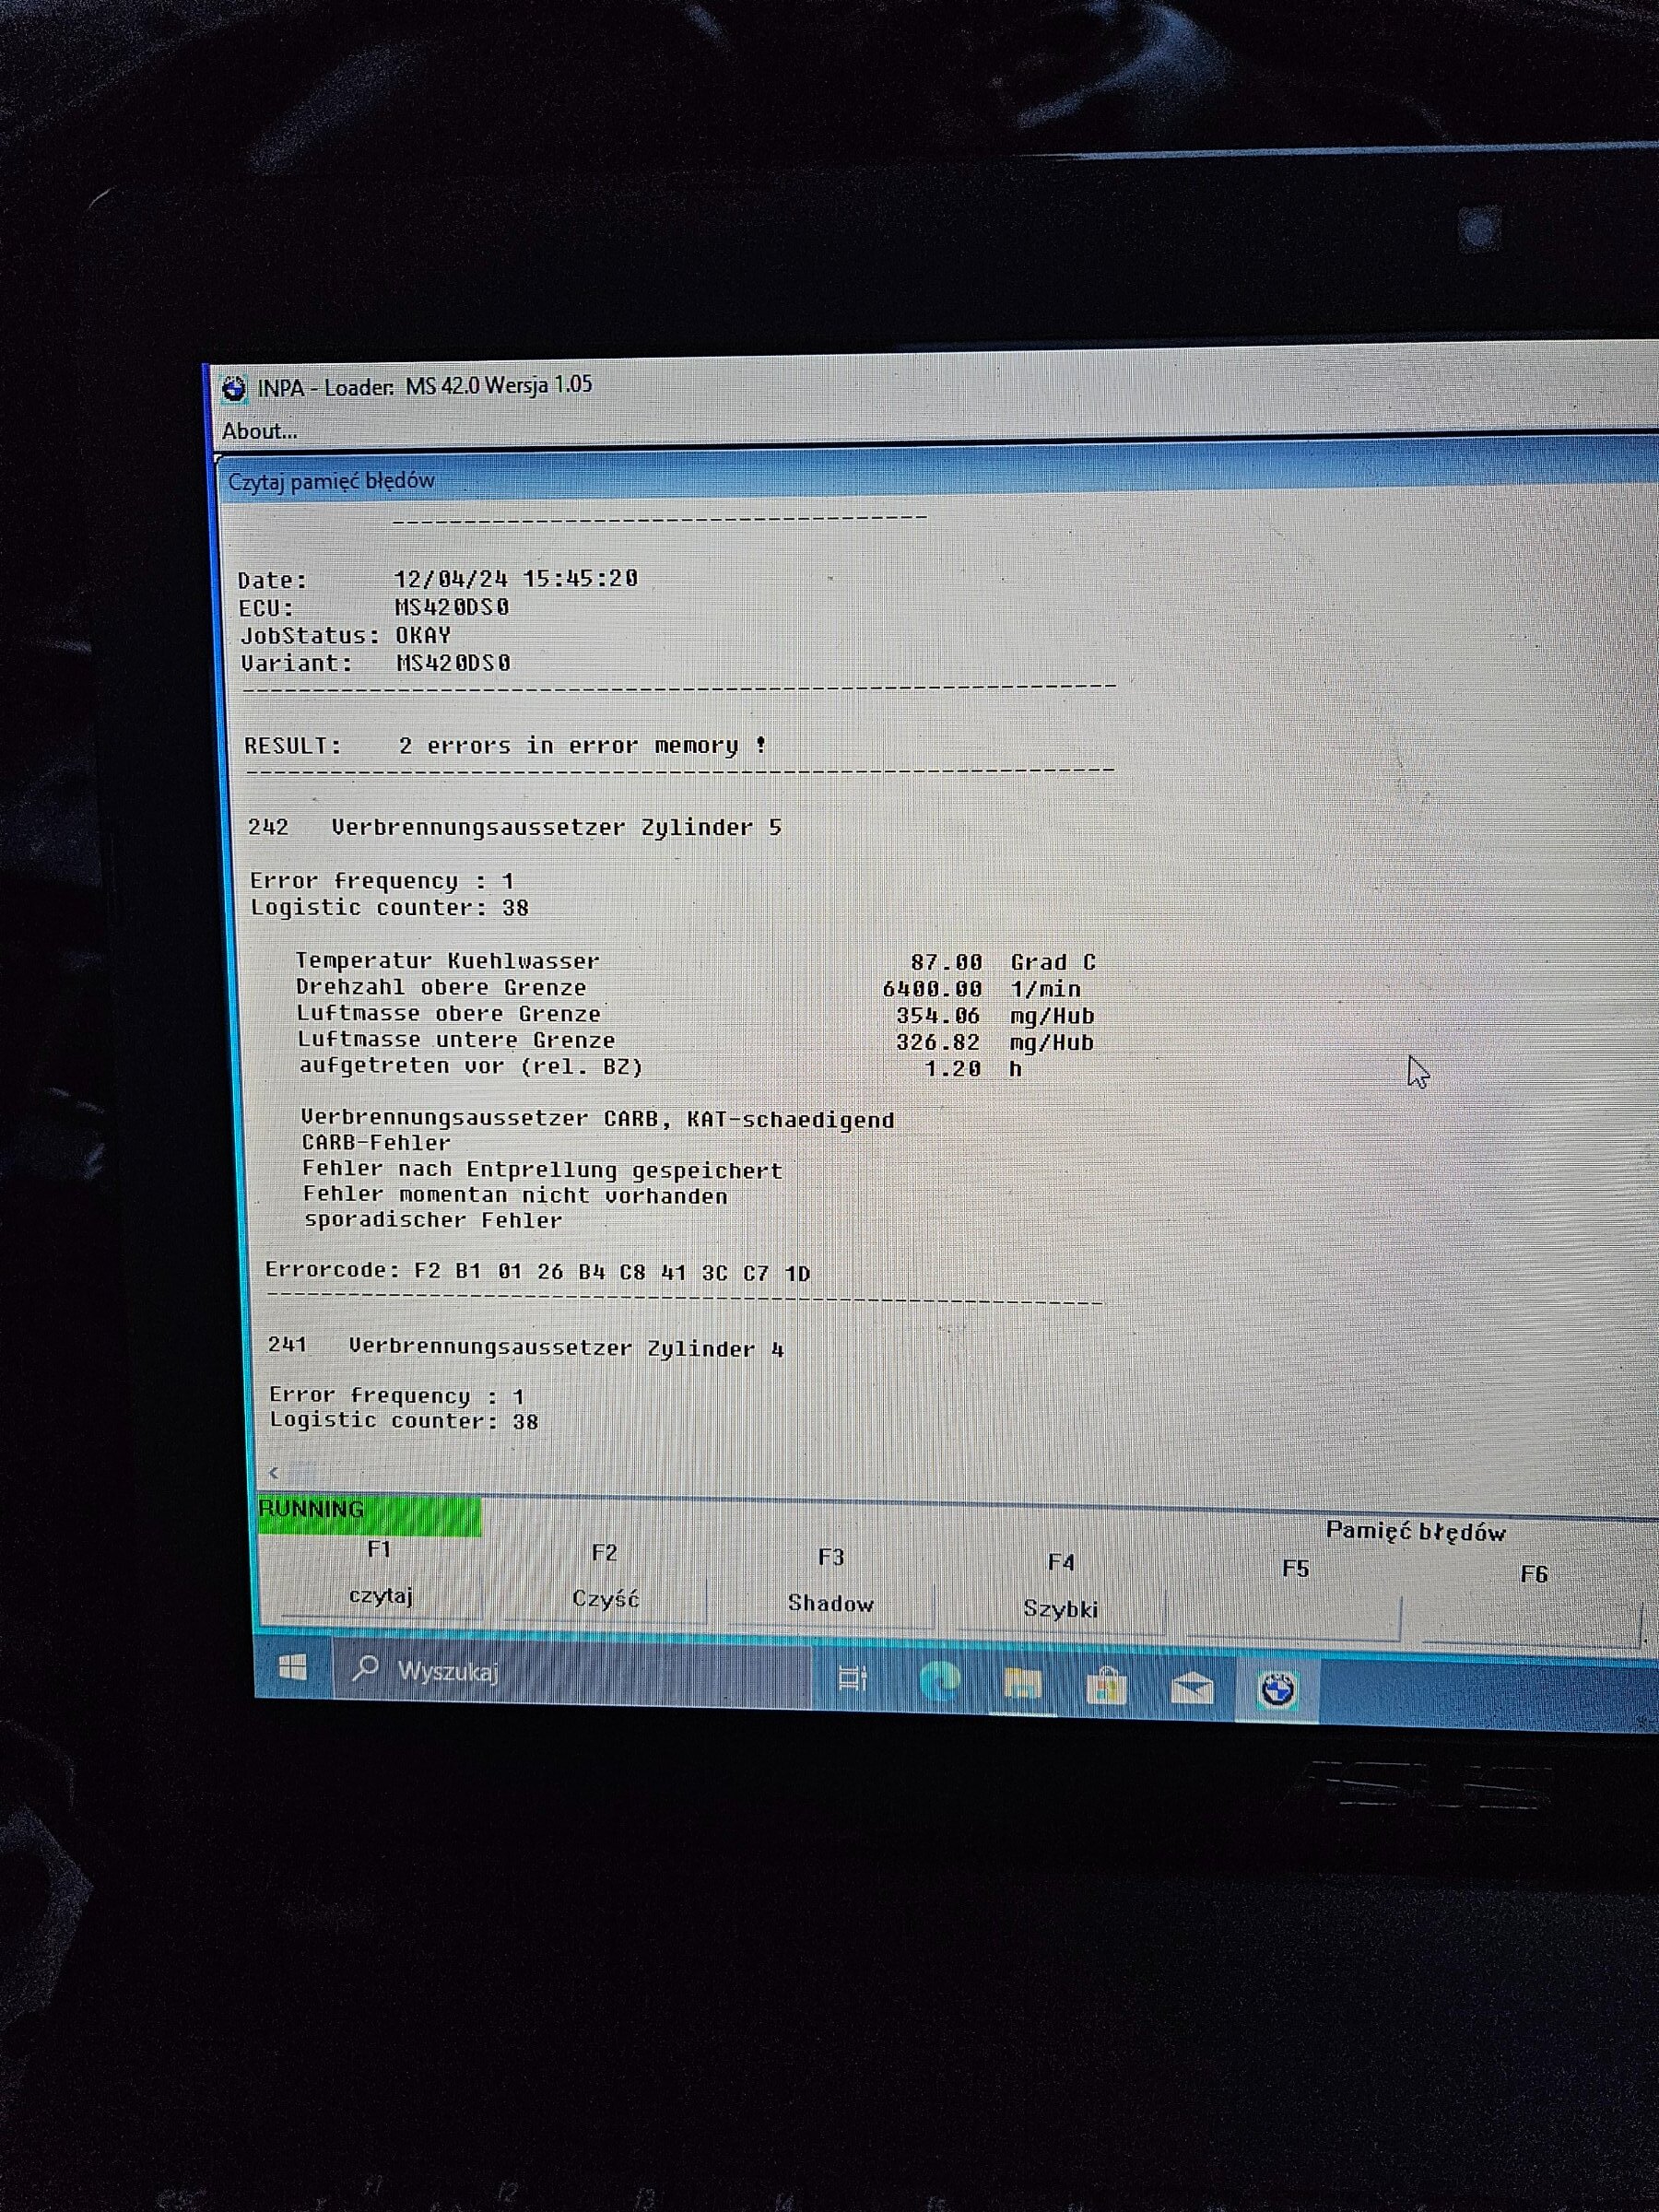Click the 'ECU: MS420DS0' line

374,608
